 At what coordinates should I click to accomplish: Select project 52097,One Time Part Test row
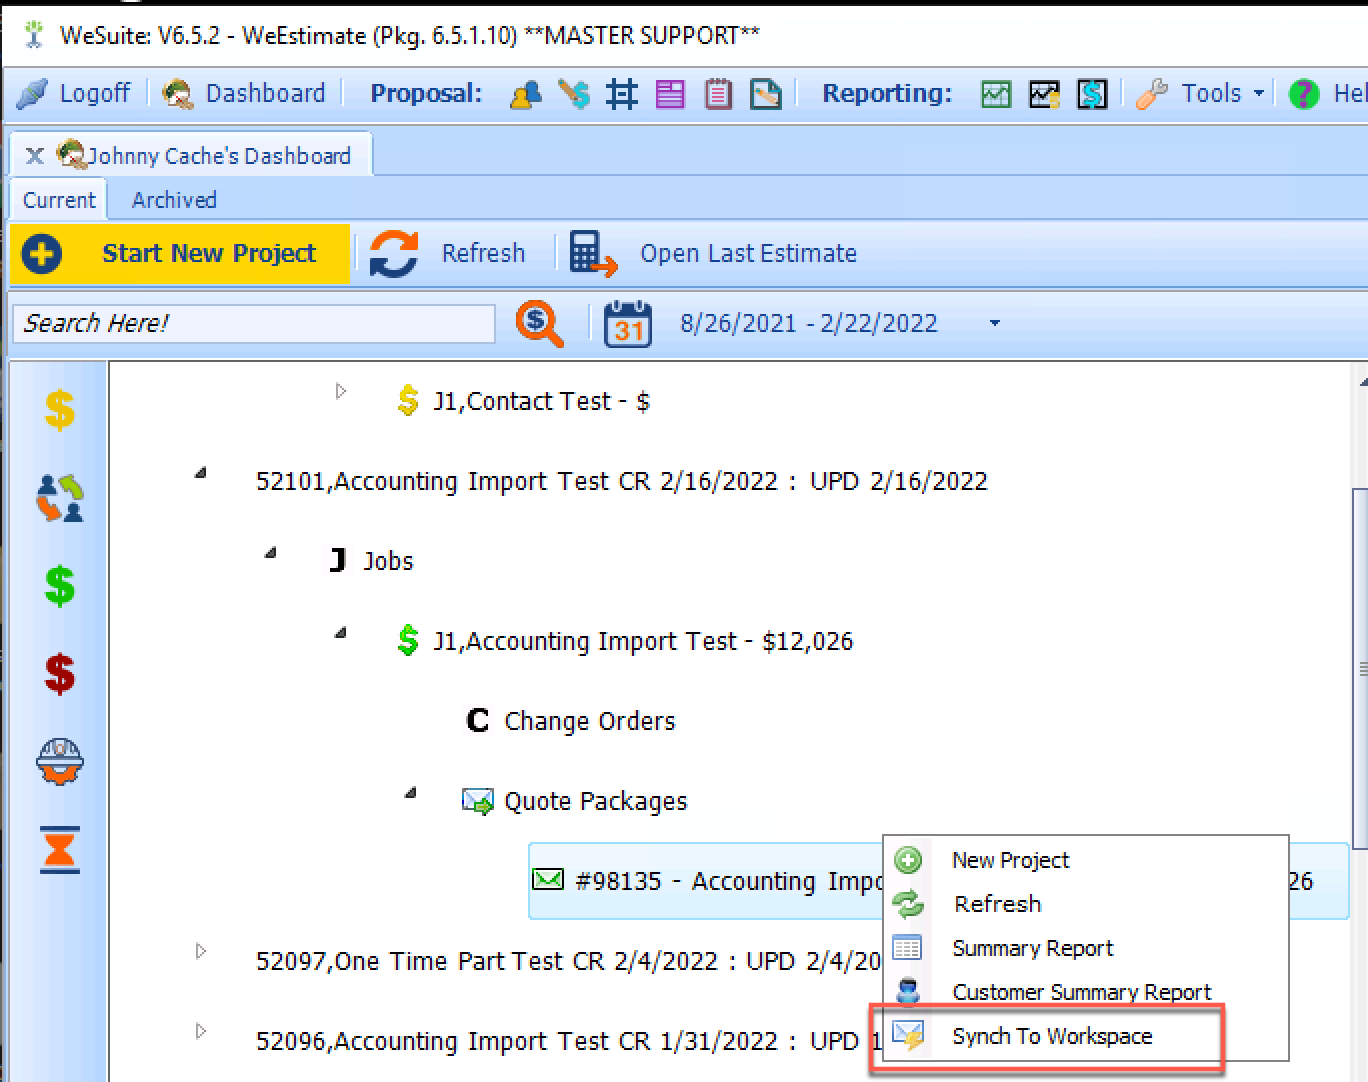[x=568, y=962]
